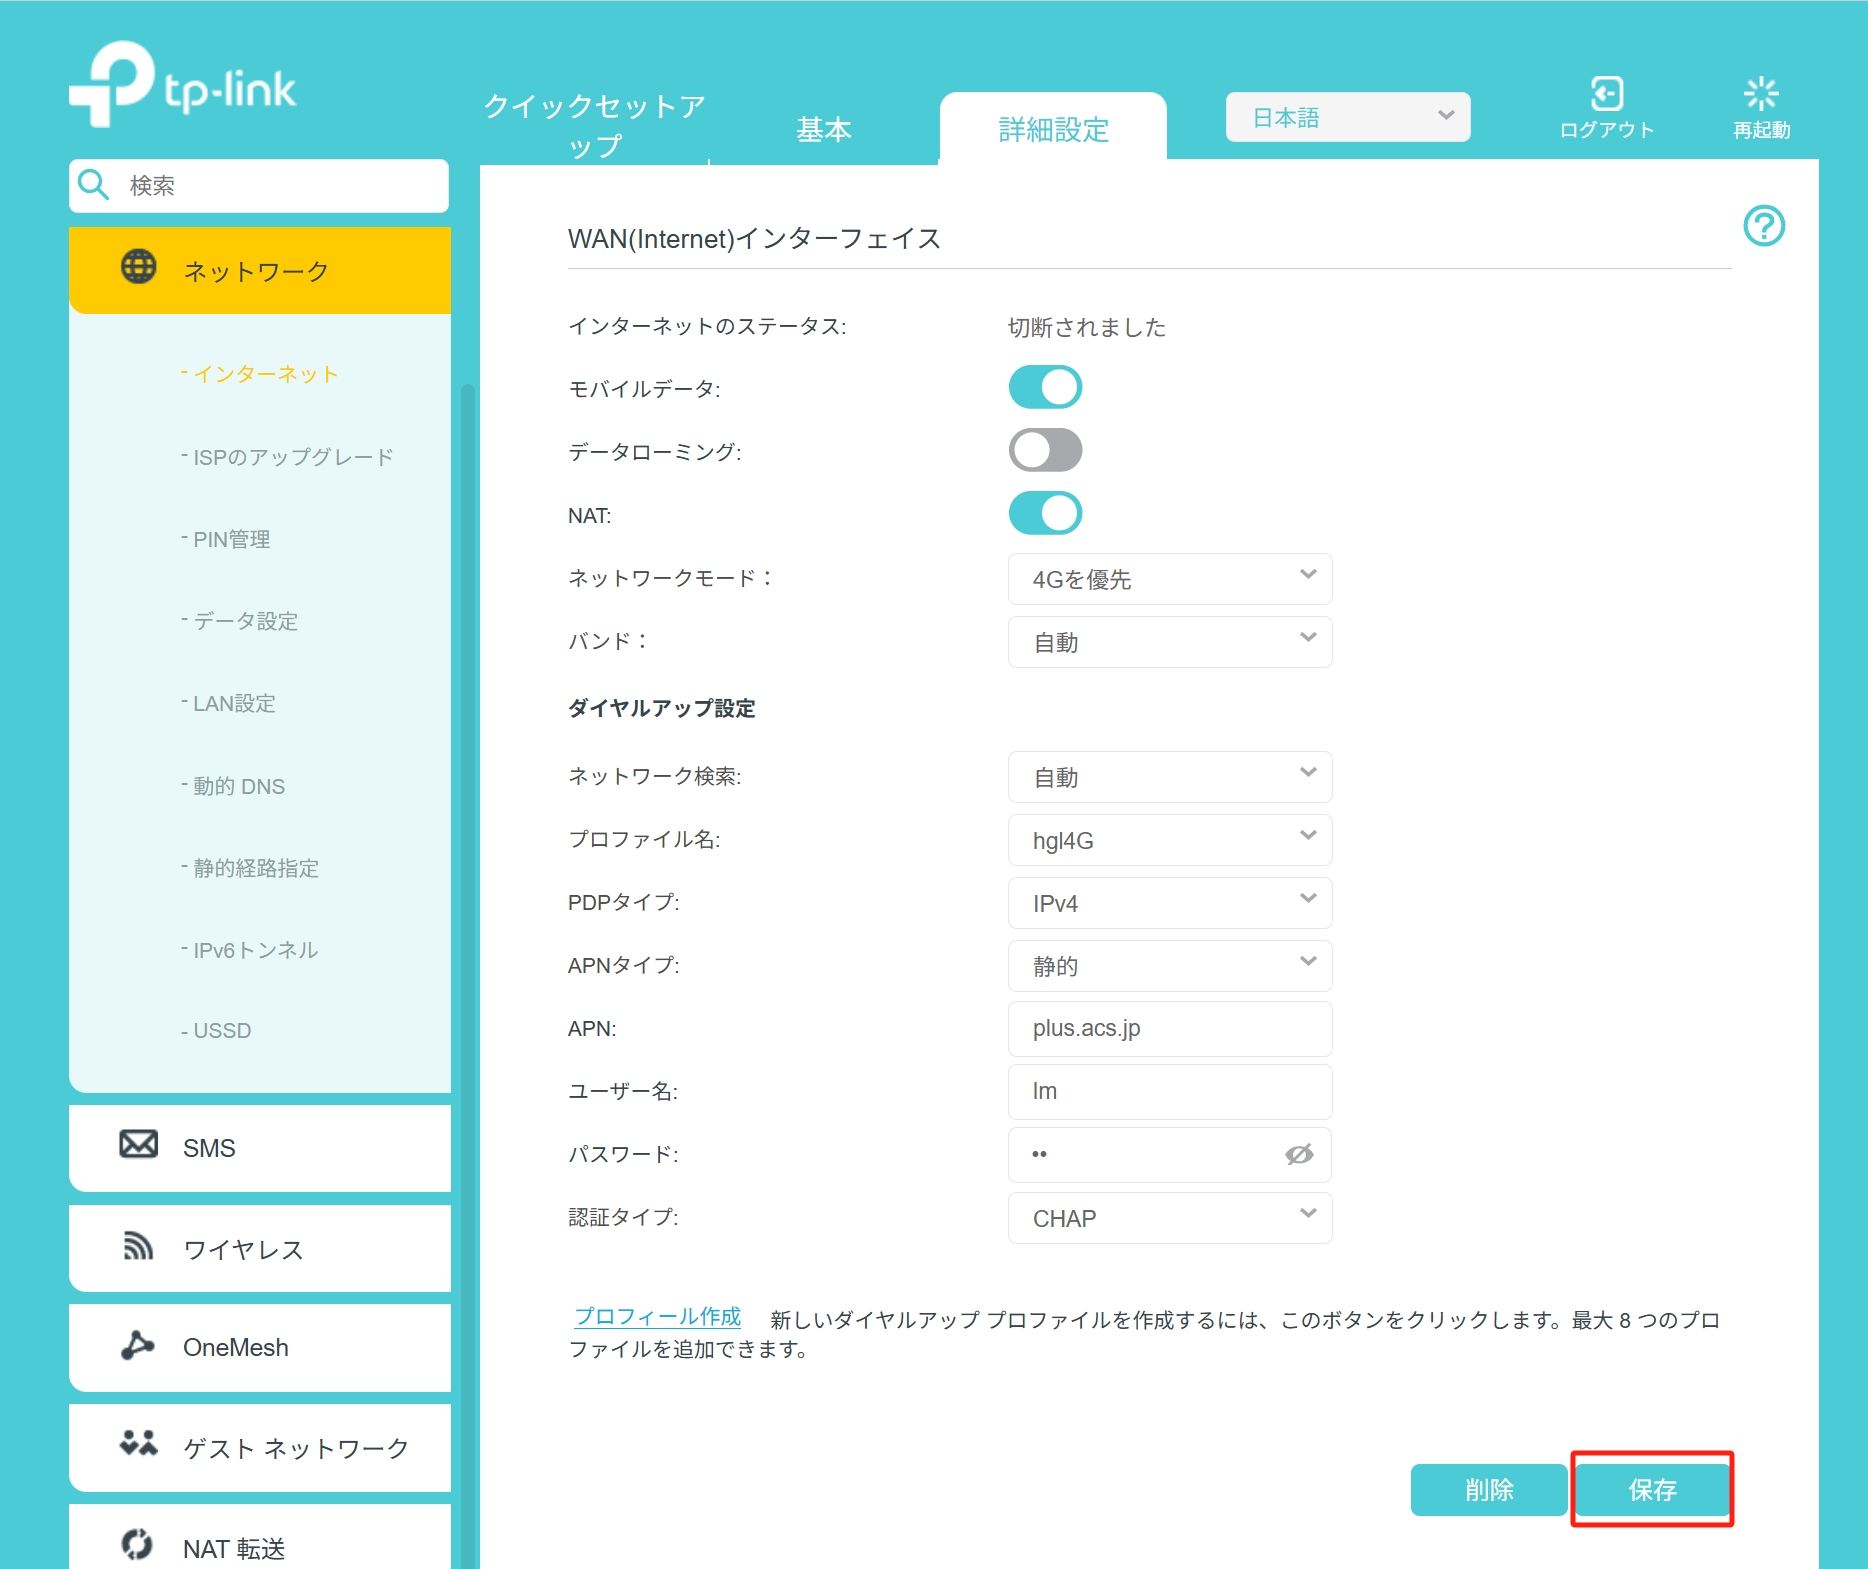Click the プロフィール作成 link
Screen dimensions: 1868x1569
[x=658, y=1316]
